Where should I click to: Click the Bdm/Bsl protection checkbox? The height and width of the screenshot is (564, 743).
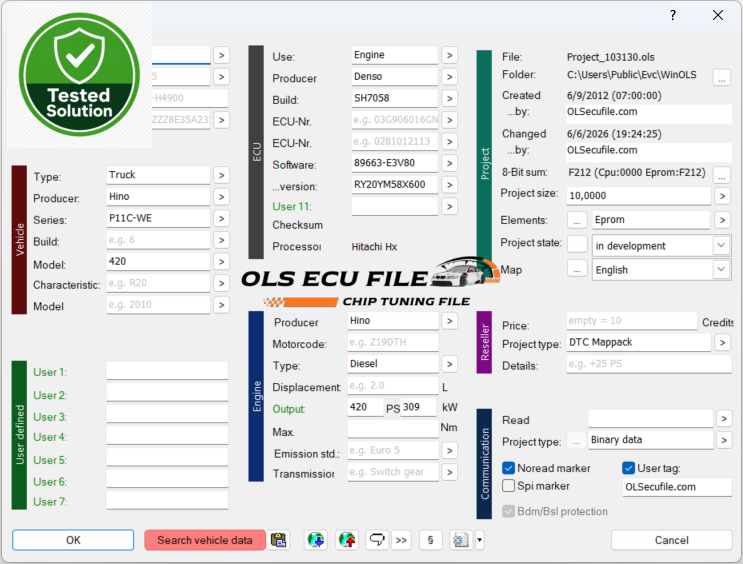(508, 511)
